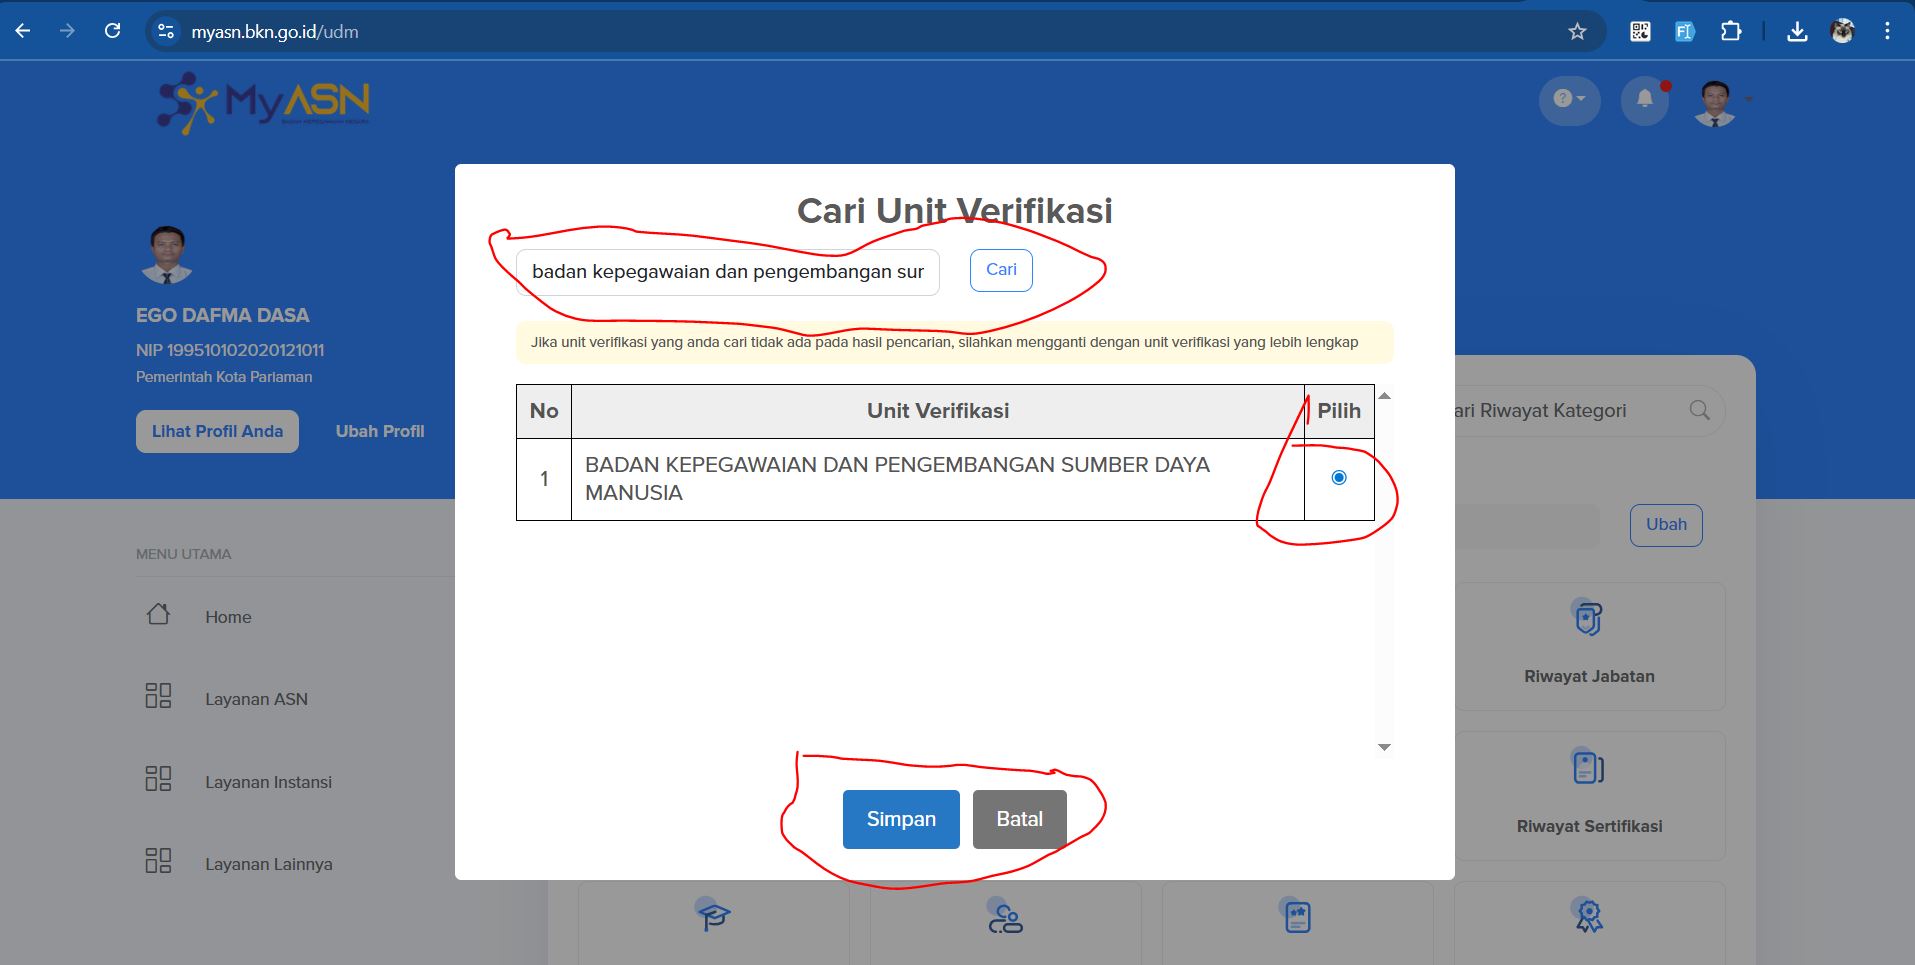1915x965 pixels.
Task: Click the notification bell icon
Action: (1644, 99)
